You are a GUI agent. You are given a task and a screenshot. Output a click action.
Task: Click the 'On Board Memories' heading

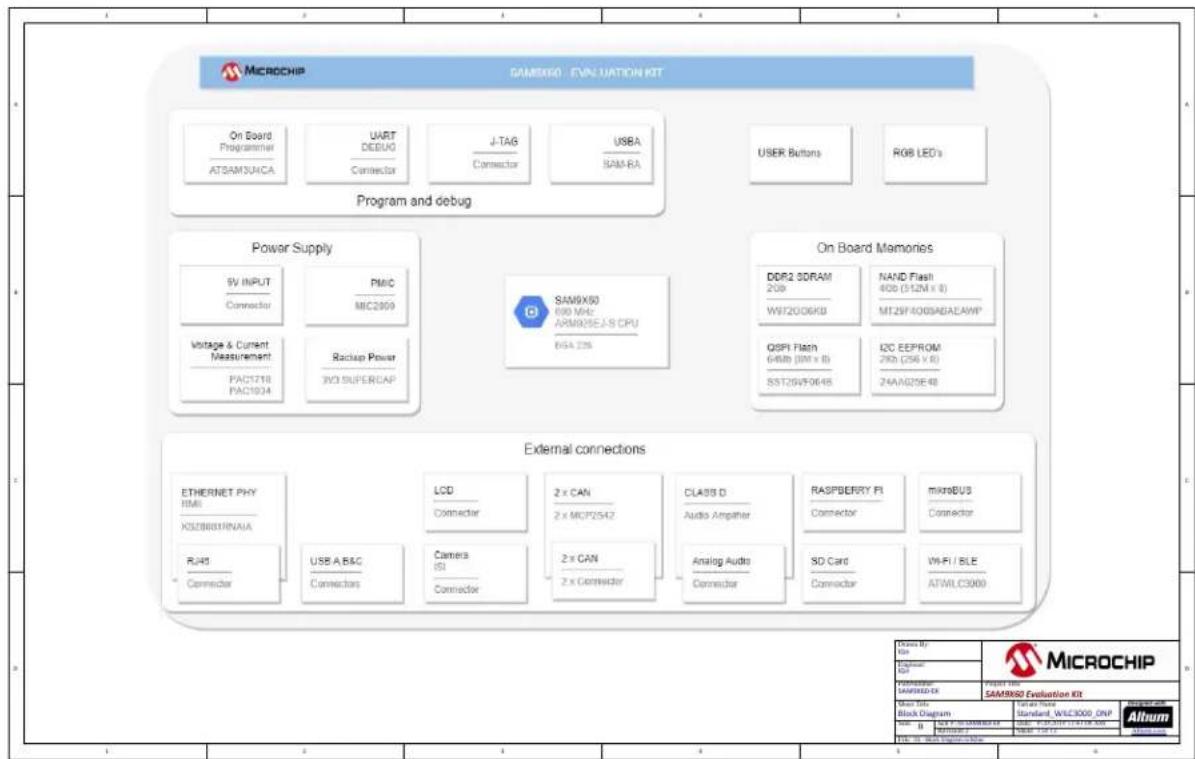tap(874, 248)
